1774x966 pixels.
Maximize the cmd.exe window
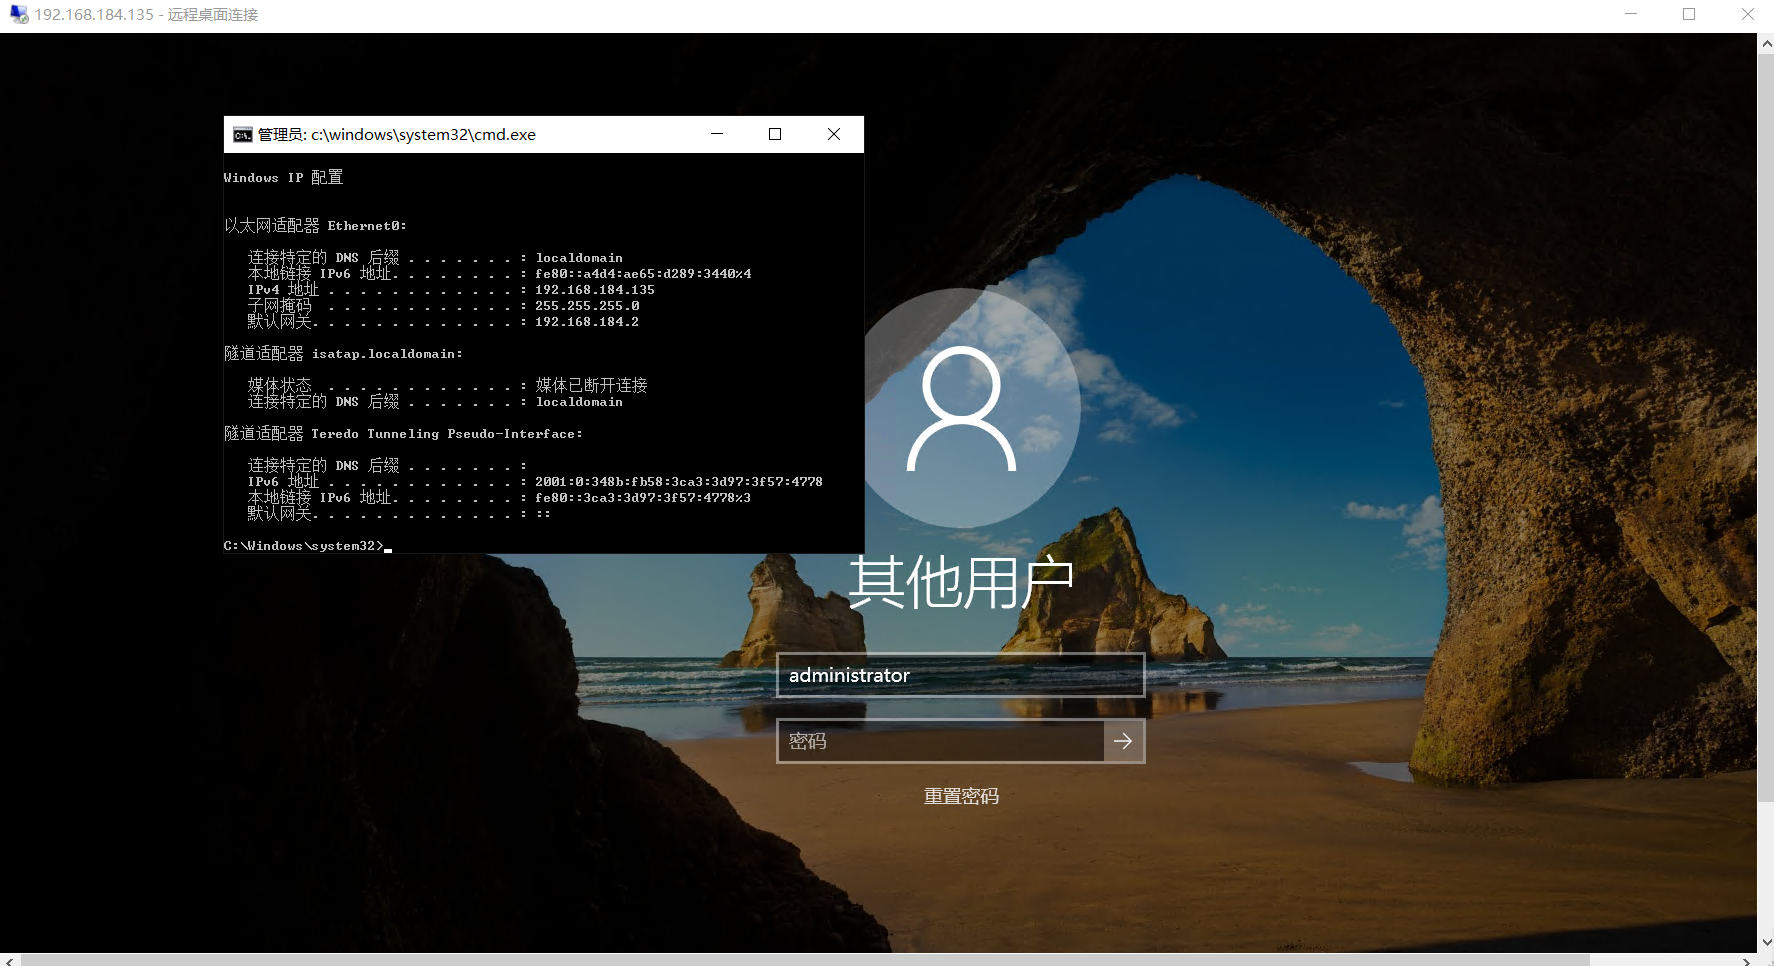(775, 133)
